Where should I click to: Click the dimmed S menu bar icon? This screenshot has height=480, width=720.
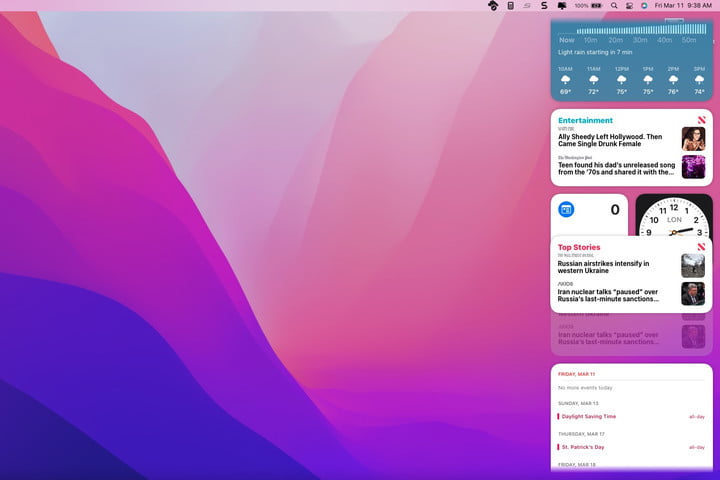tap(527, 6)
